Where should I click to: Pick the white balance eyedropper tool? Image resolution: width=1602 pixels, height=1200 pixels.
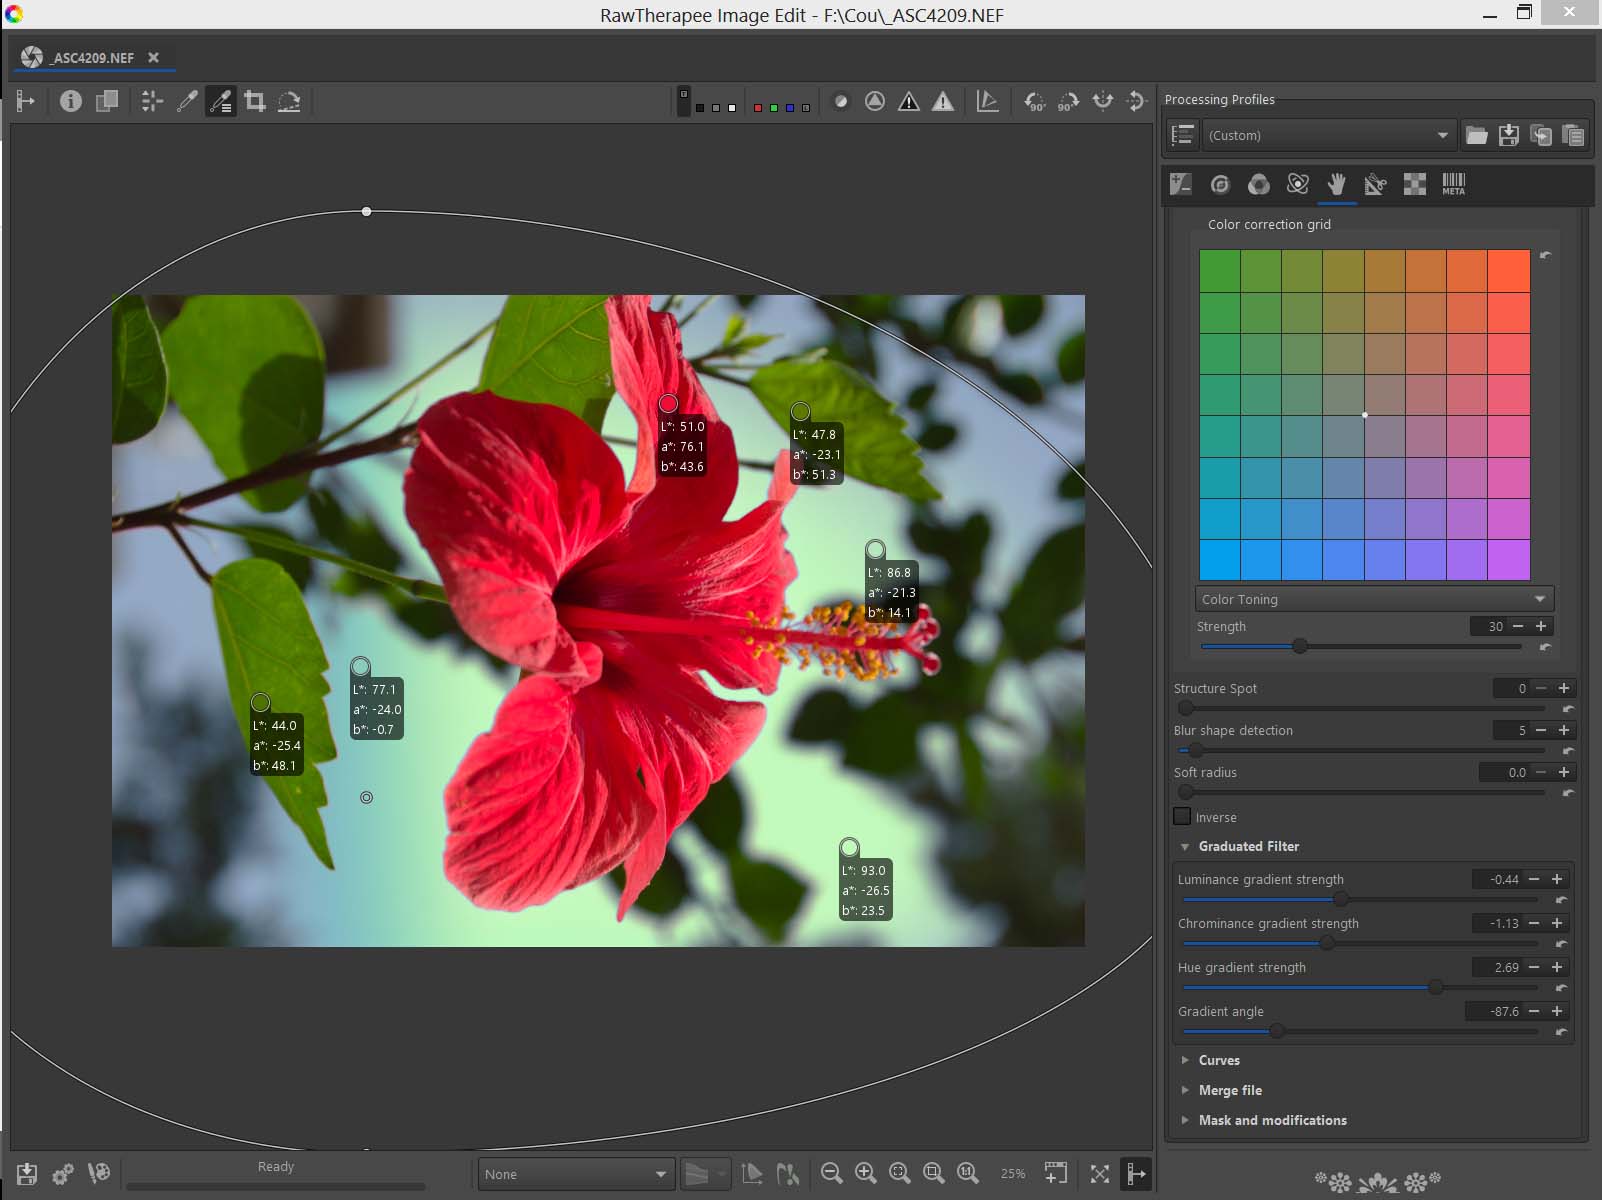(x=187, y=101)
